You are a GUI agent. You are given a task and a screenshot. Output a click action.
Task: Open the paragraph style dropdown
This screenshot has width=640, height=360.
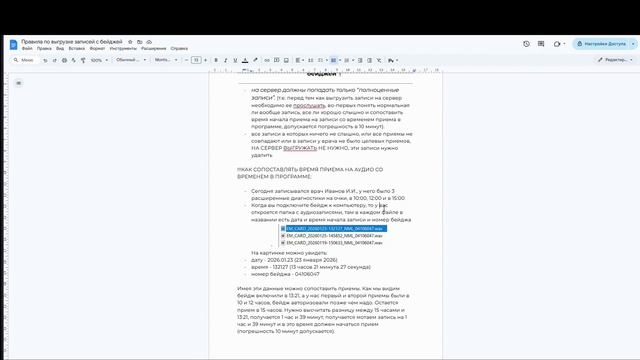pos(131,60)
